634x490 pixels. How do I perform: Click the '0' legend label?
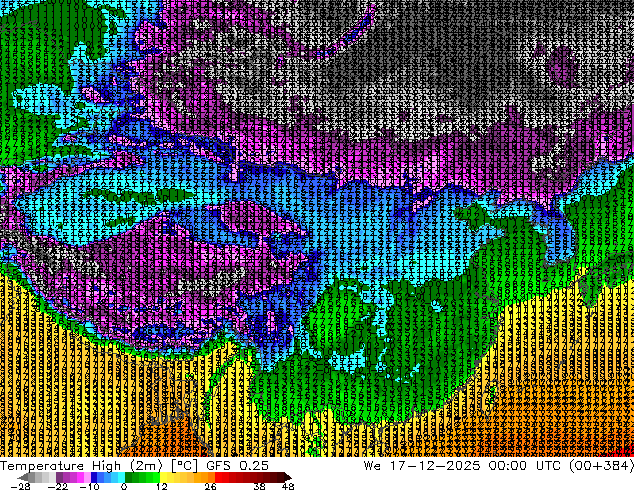(124, 486)
